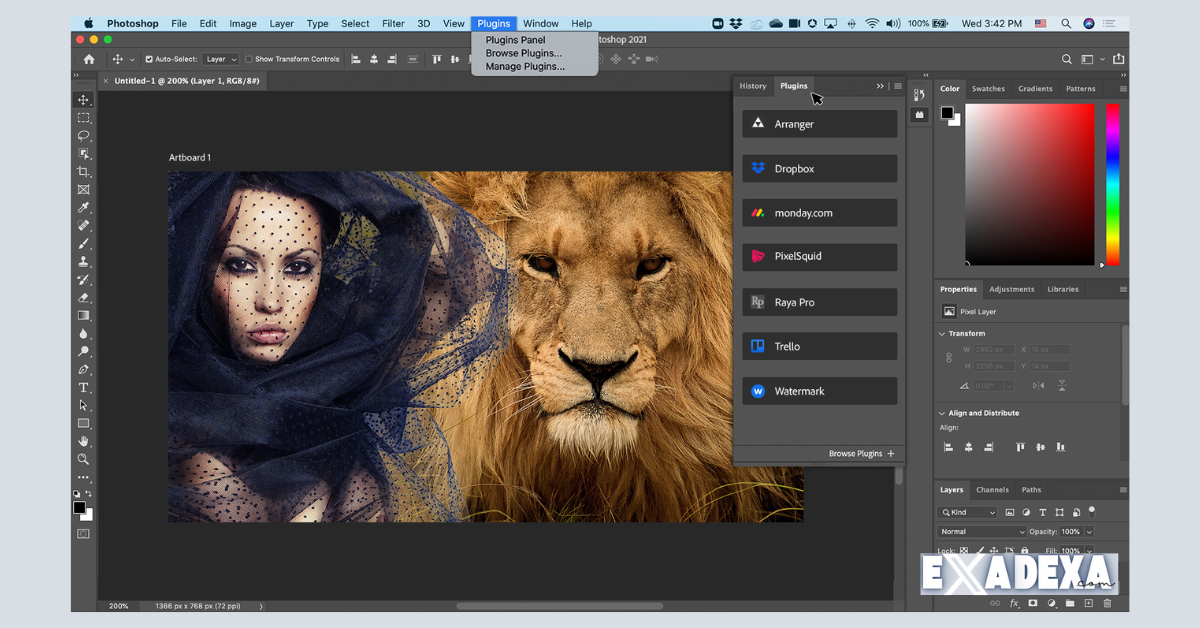
Task: Switch to the Channels tab
Action: coord(992,489)
